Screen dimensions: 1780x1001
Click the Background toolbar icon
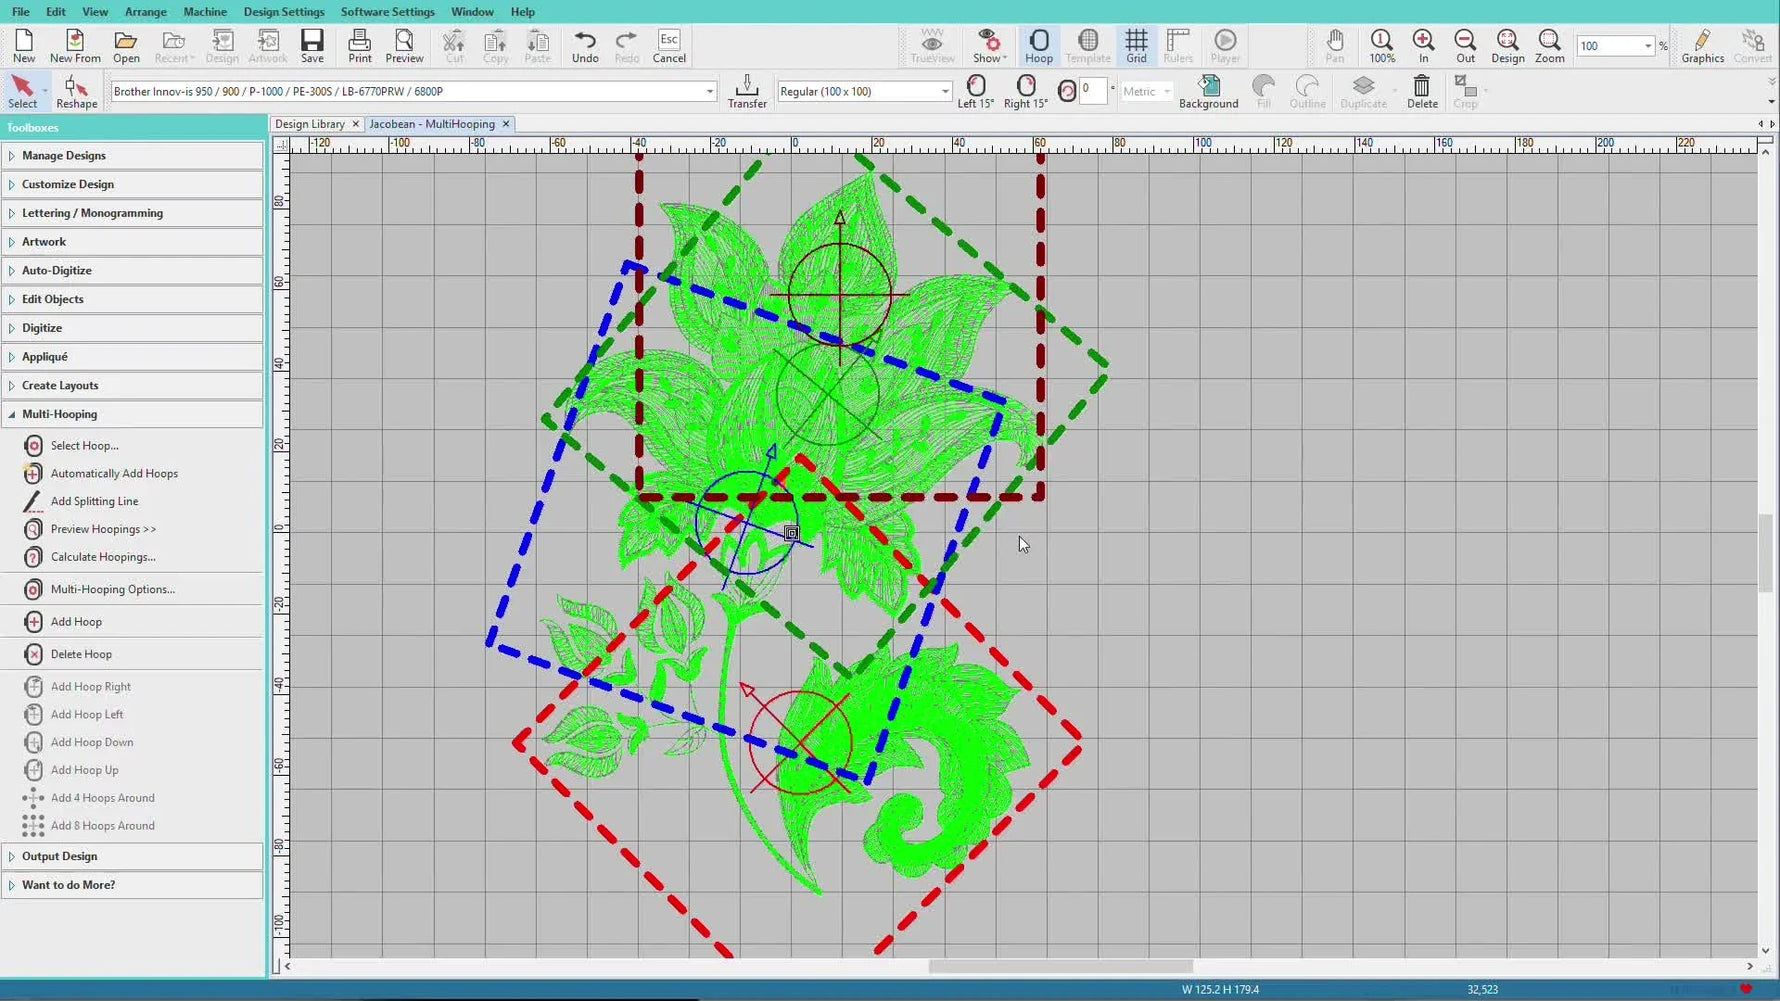coord(1209,91)
